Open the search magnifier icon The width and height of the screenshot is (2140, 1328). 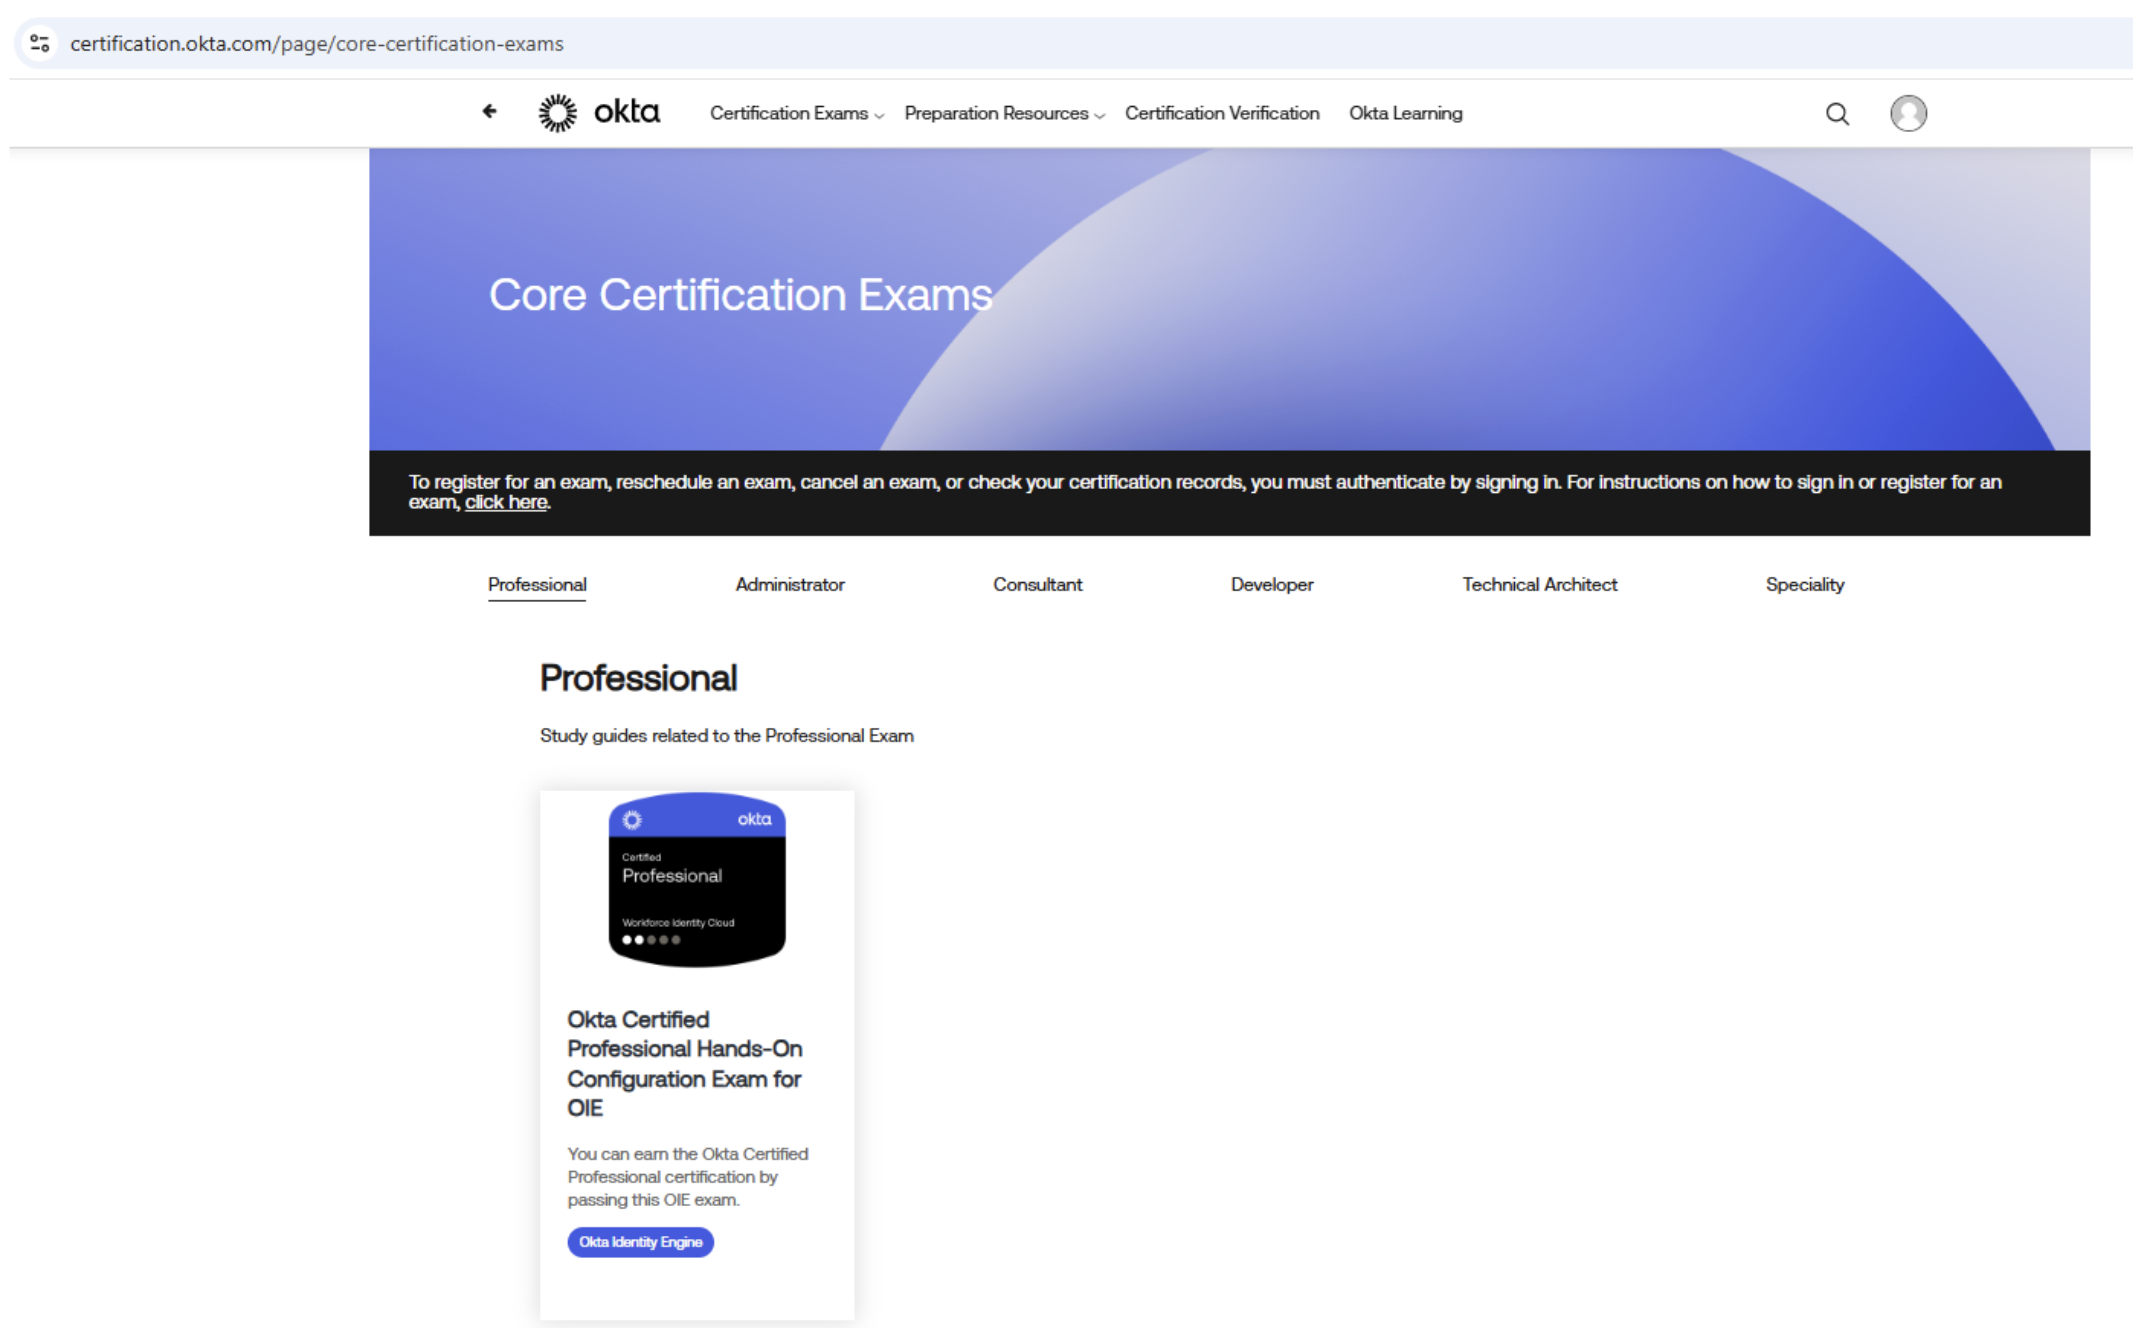(1837, 114)
